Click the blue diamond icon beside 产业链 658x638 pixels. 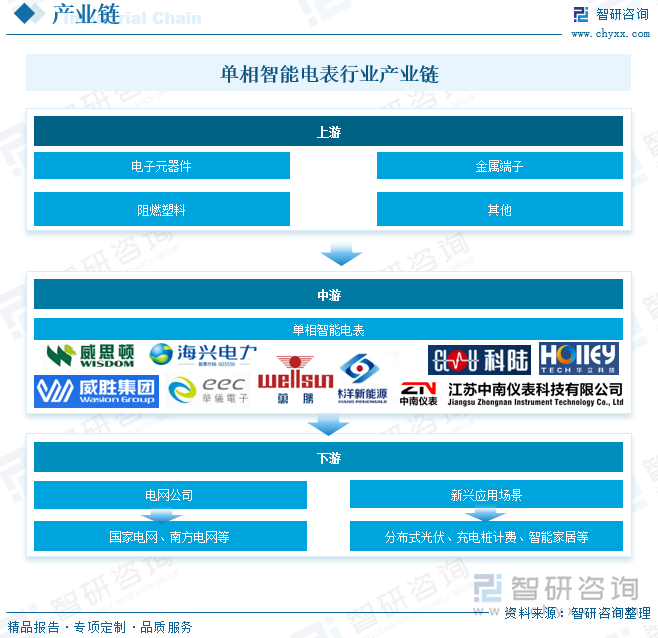[x=25, y=13]
